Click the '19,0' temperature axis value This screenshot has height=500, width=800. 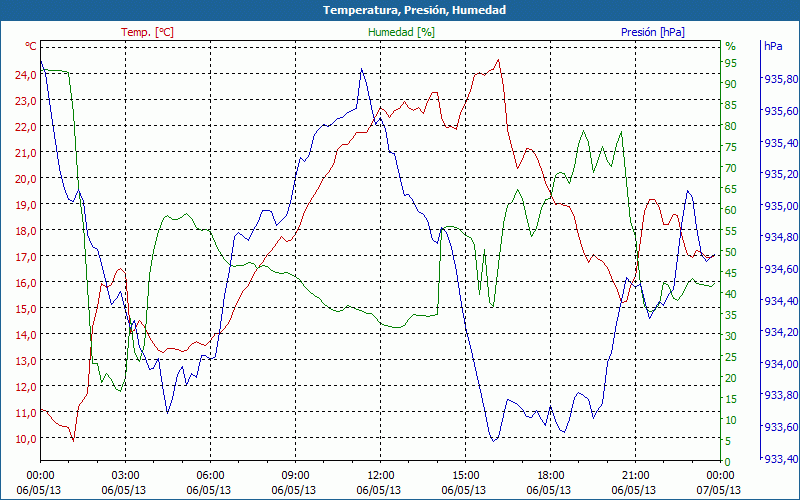(x=26, y=205)
